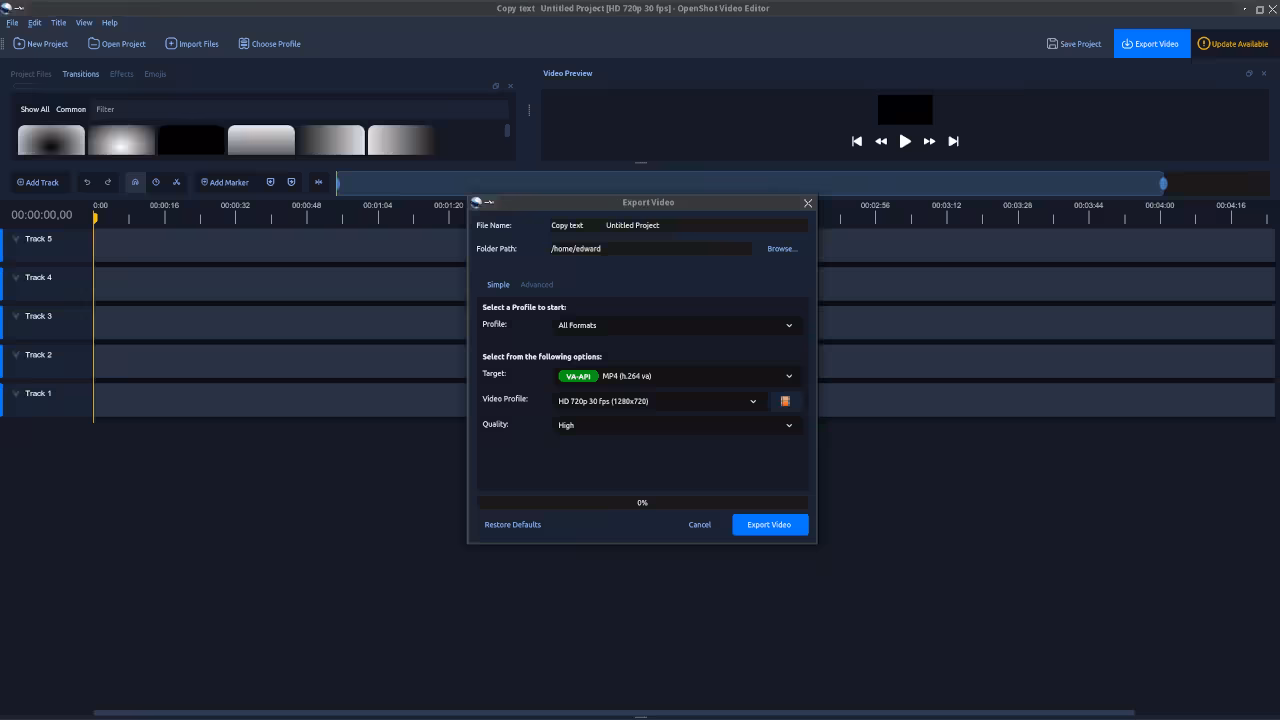Open the Help menu
Screen dimensions: 1280x720
[x=110, y=22]
